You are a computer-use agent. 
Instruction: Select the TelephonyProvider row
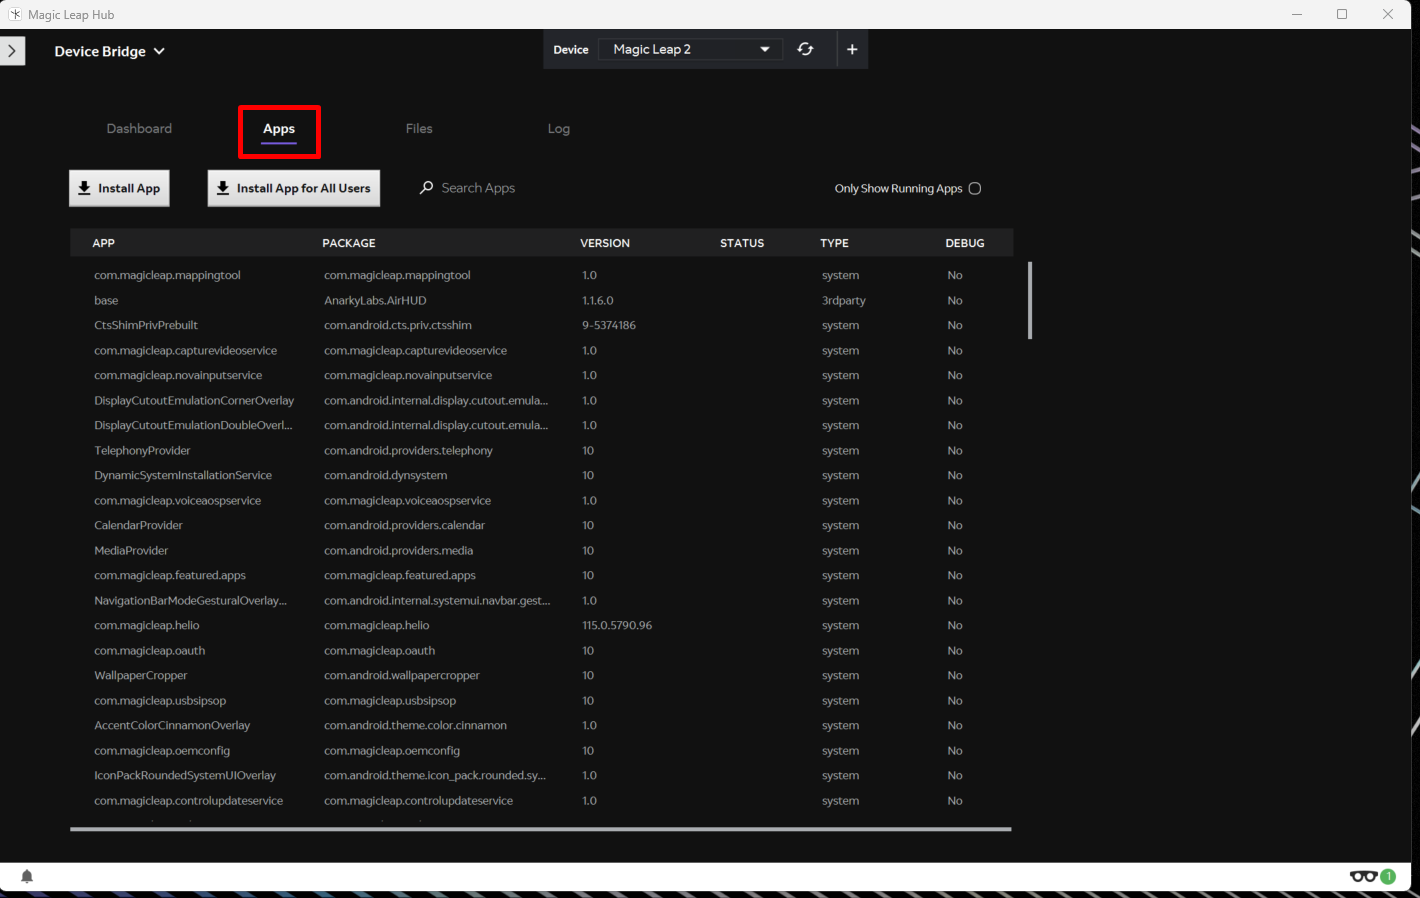[x=541, y=450]
